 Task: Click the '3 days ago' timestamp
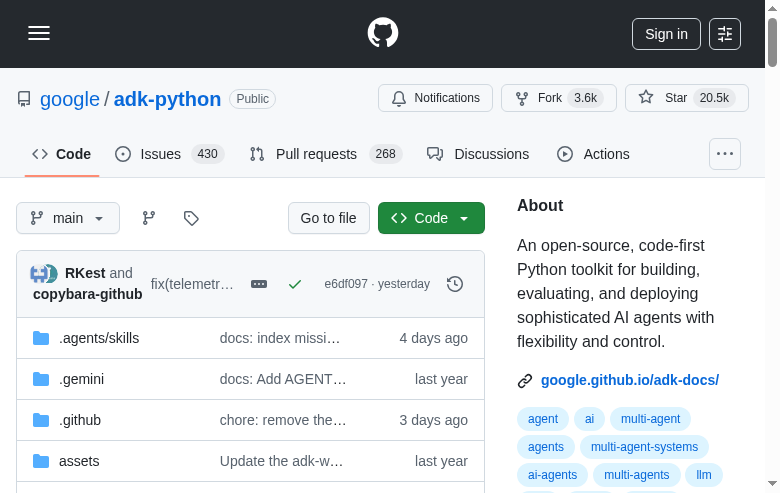click(x=433, y=420)
